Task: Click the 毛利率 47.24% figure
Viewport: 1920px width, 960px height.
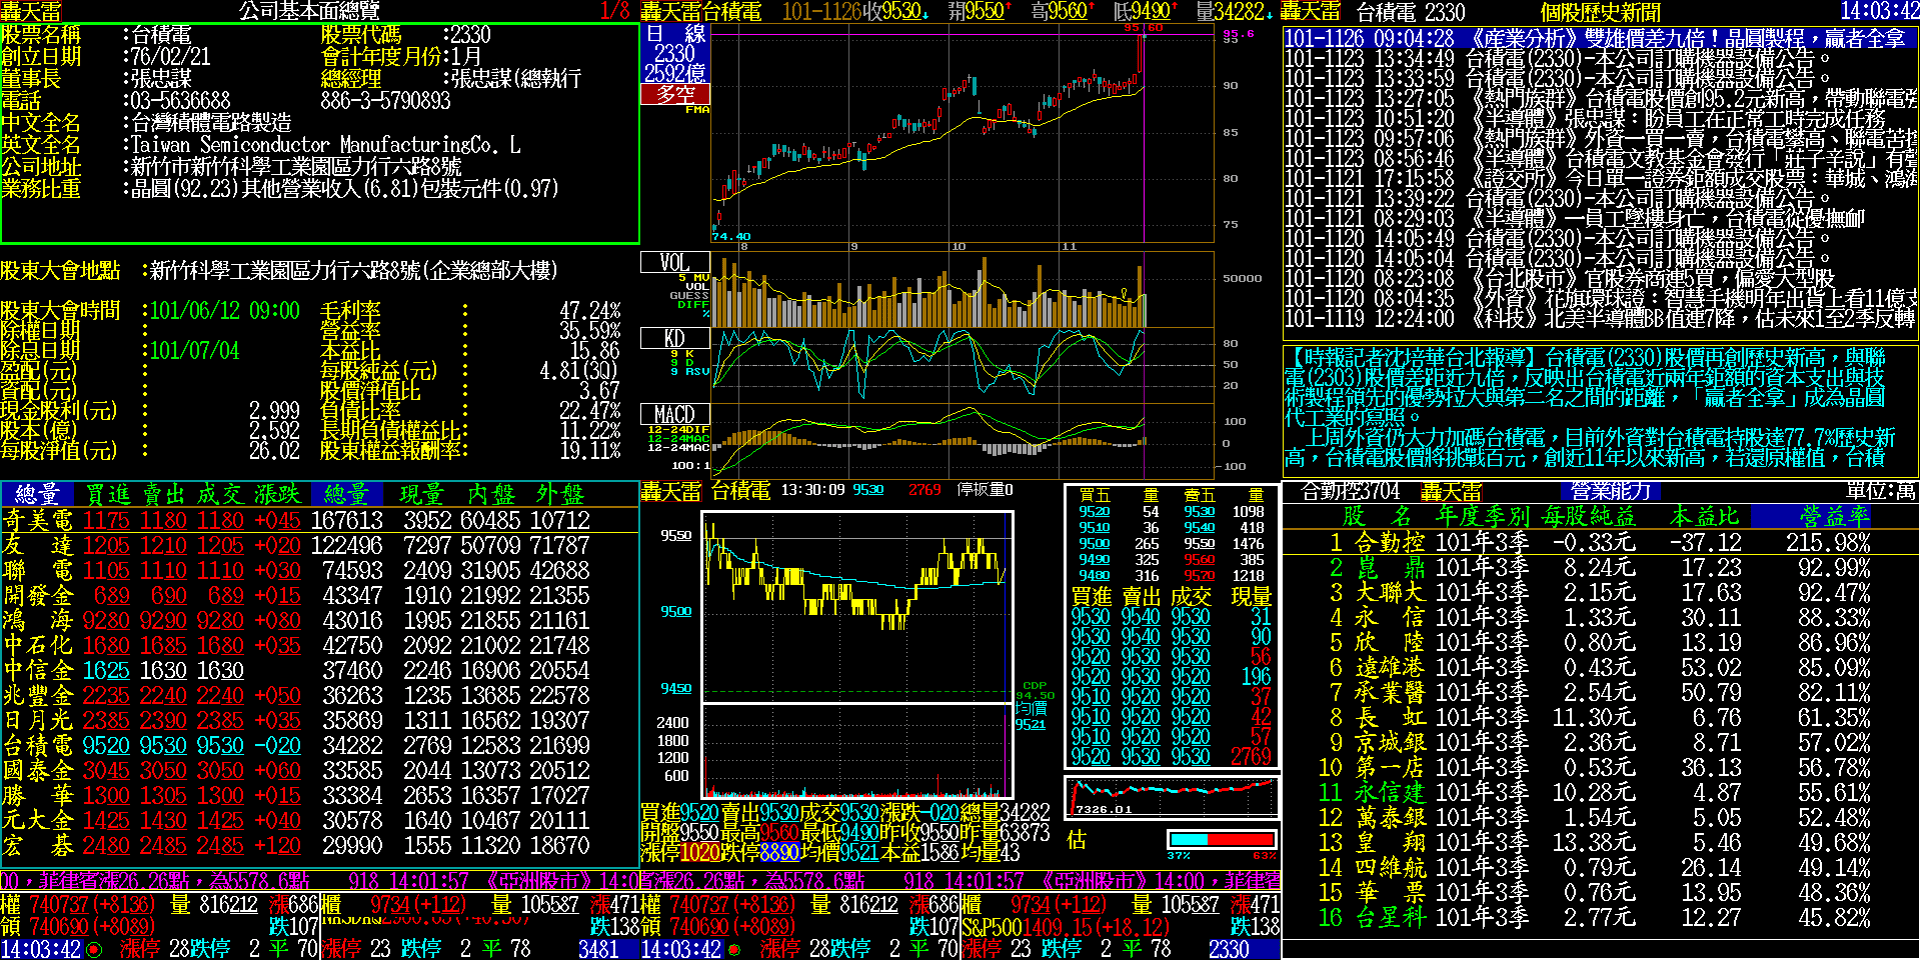Action: [x=589, y=310]
